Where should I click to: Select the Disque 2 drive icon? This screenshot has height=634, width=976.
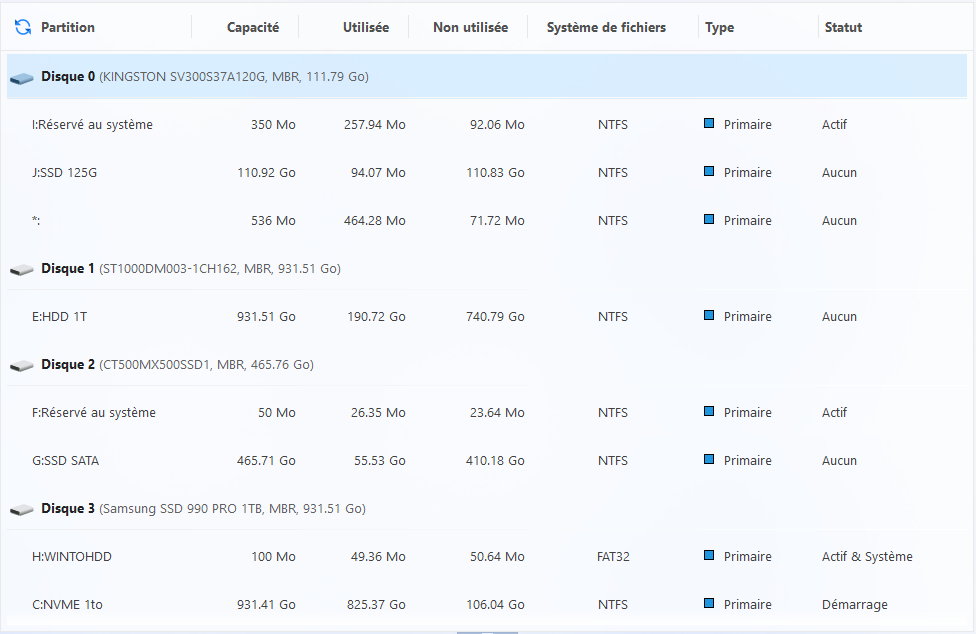(x=22, y=366)
